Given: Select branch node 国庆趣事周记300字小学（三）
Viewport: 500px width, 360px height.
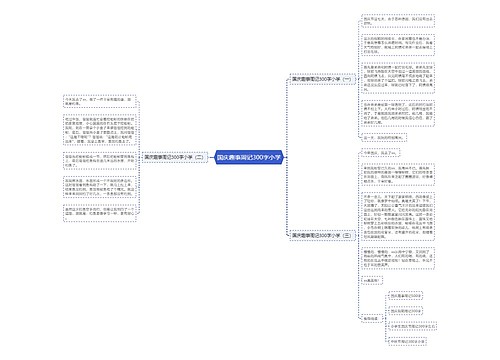Looking at the screenshot, I should coord(322,235).
